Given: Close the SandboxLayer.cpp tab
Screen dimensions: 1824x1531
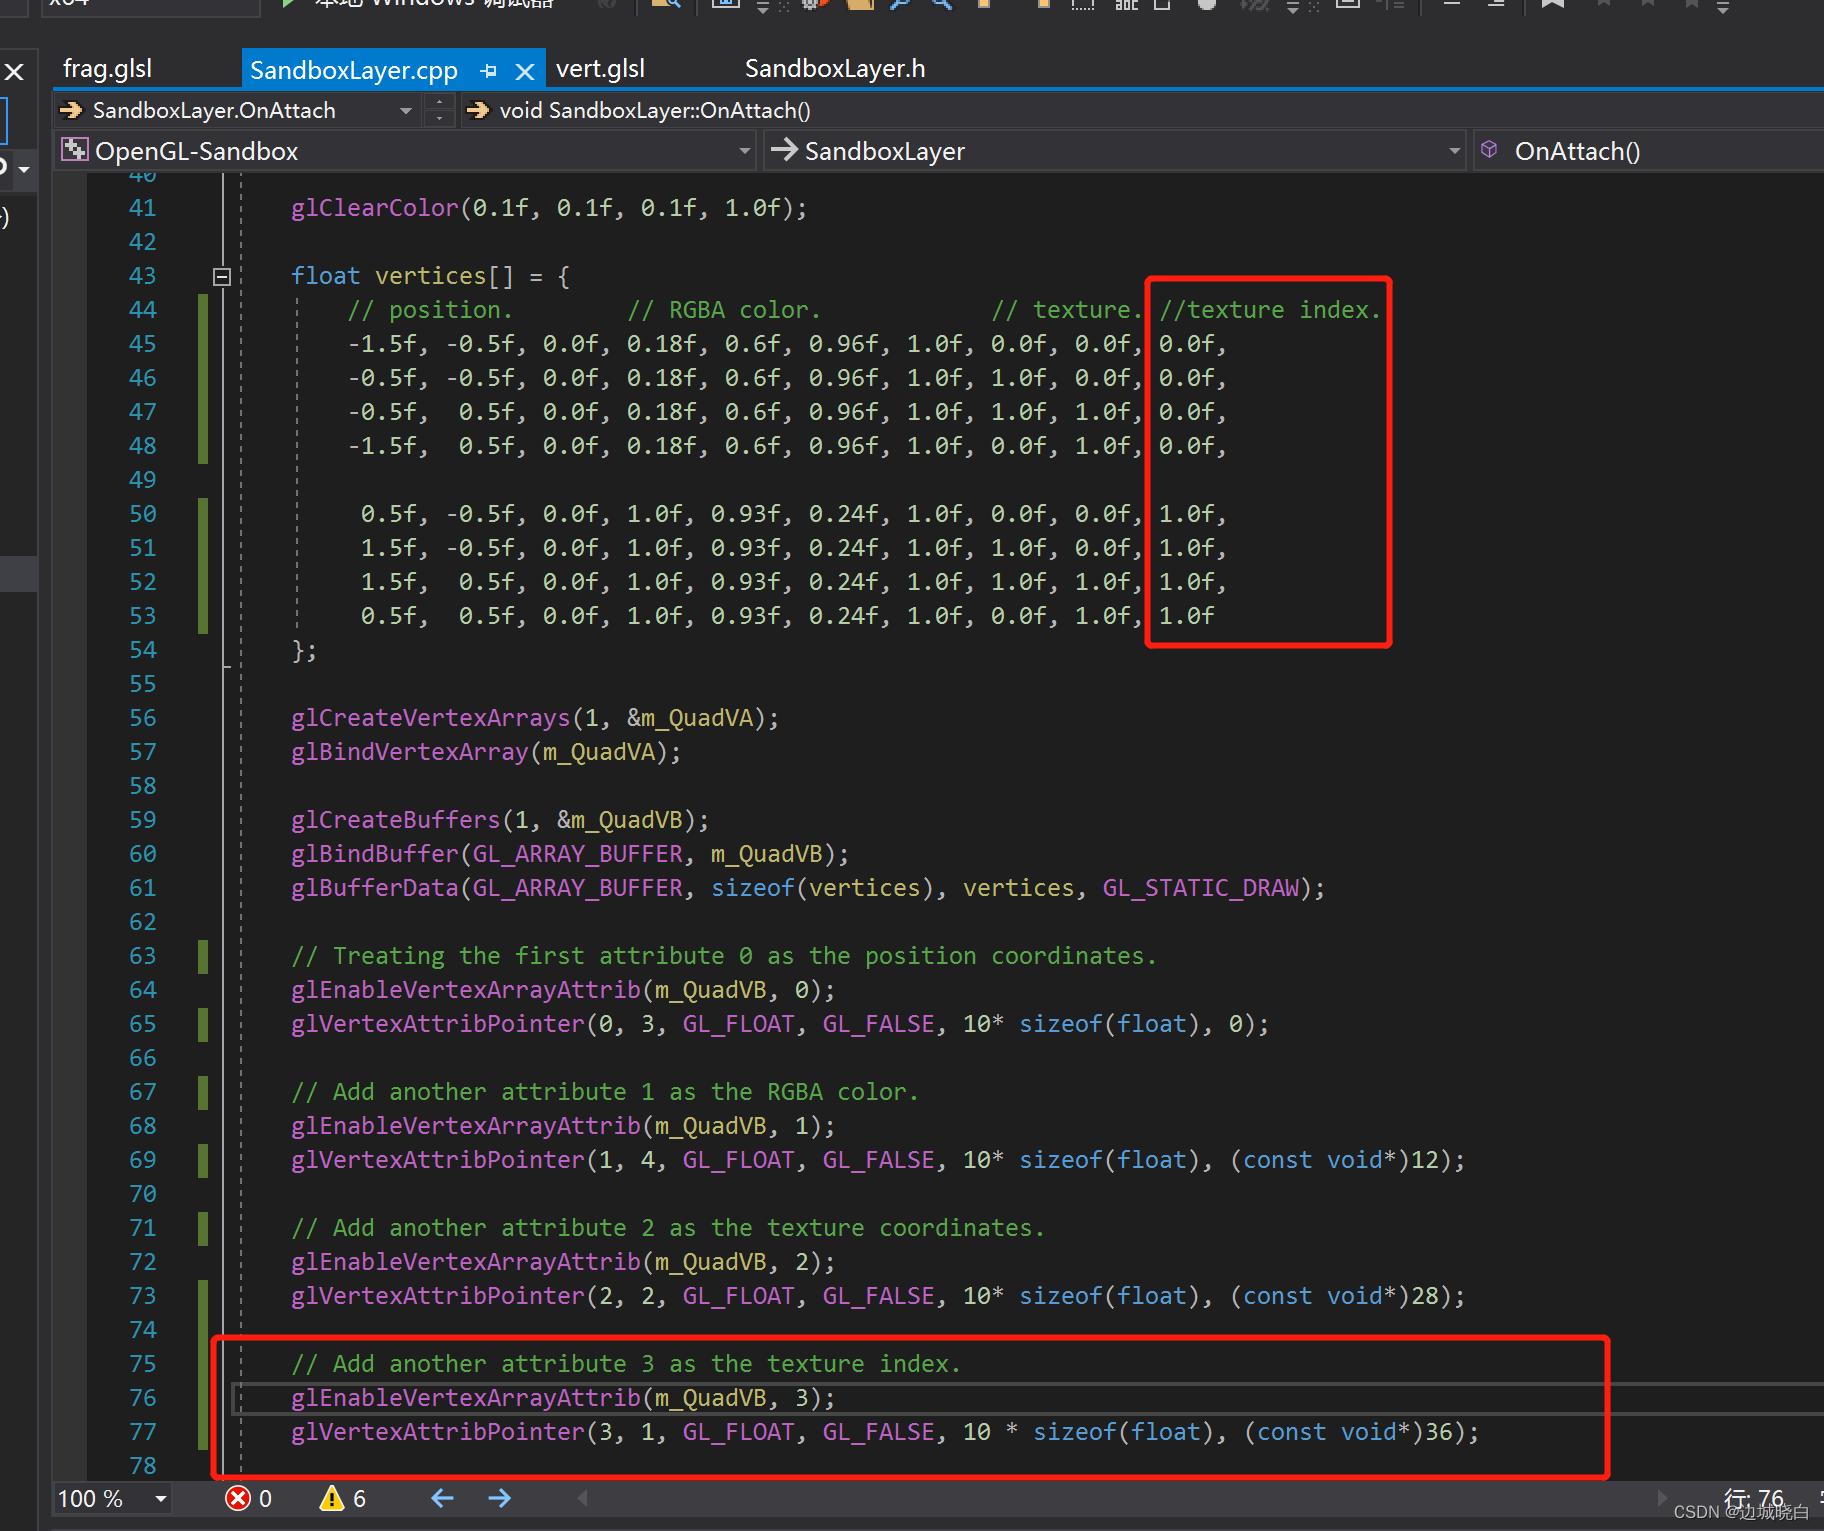Looking at the screenshot, I should pos(524,71).
